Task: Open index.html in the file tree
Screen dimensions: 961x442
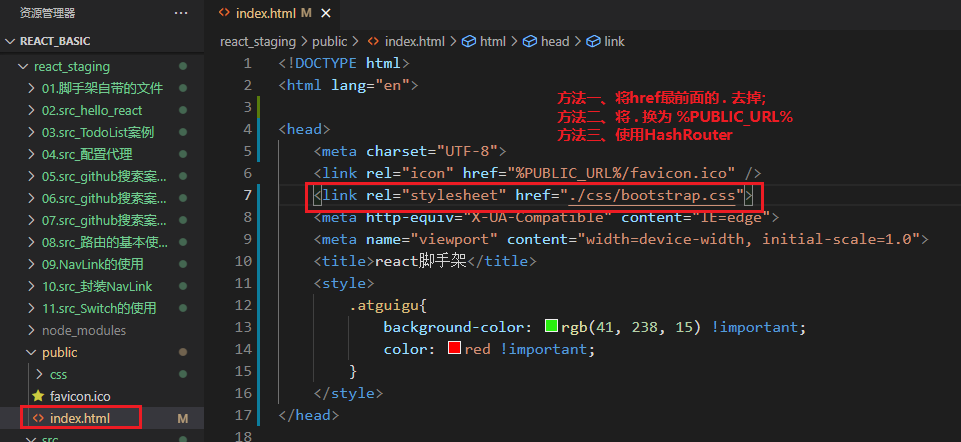Action: tap(80, 419)
